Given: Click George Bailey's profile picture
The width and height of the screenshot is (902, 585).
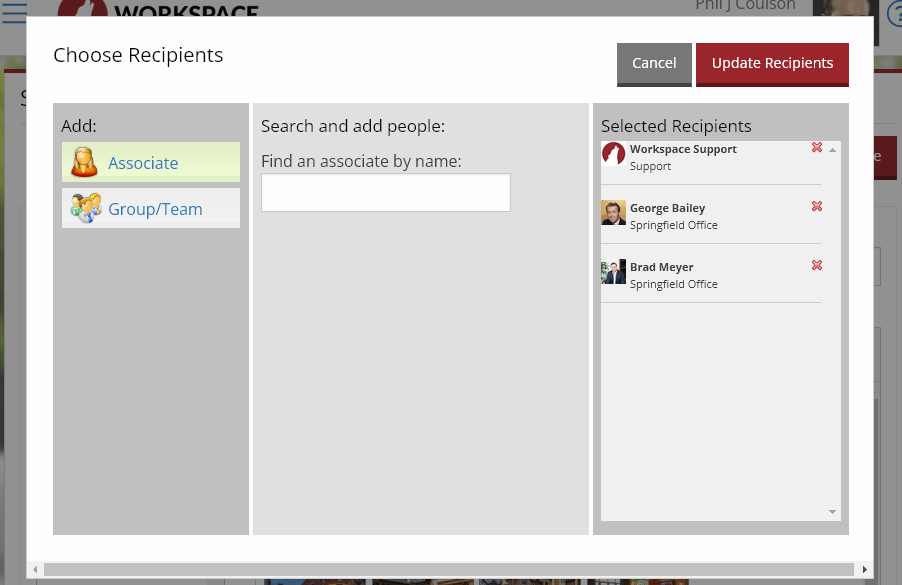Looking at the screenshot, I should point(613,214).
